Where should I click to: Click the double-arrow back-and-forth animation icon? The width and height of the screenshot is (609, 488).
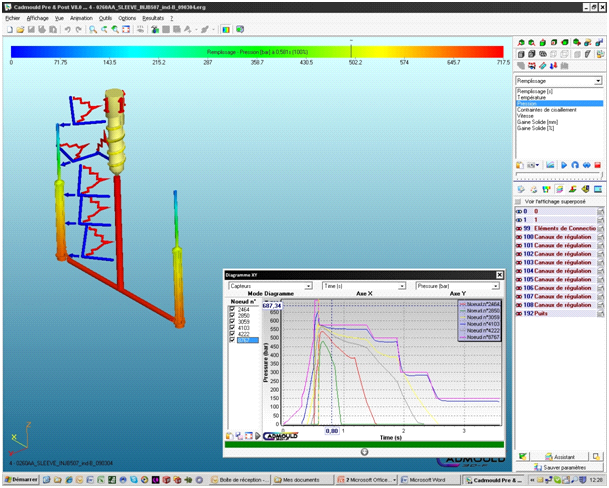(x=586, y=165)
